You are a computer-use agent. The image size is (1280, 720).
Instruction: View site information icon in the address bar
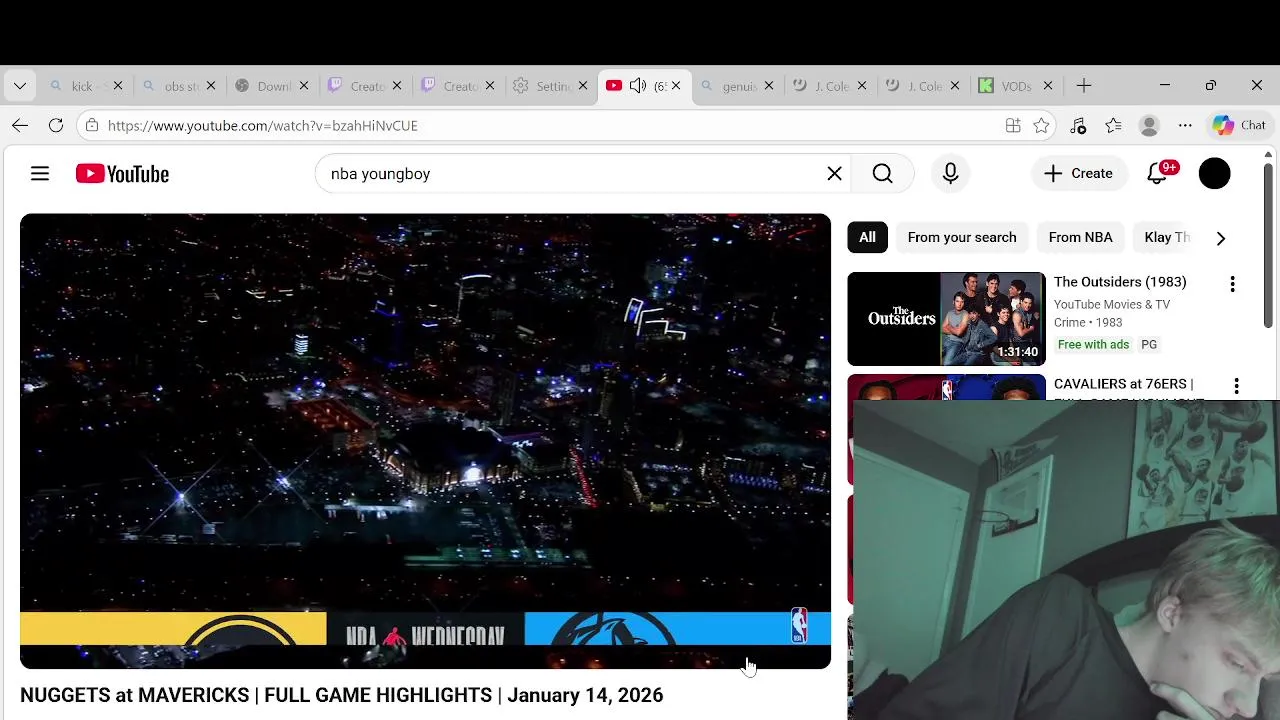click(x=92, y=125)
